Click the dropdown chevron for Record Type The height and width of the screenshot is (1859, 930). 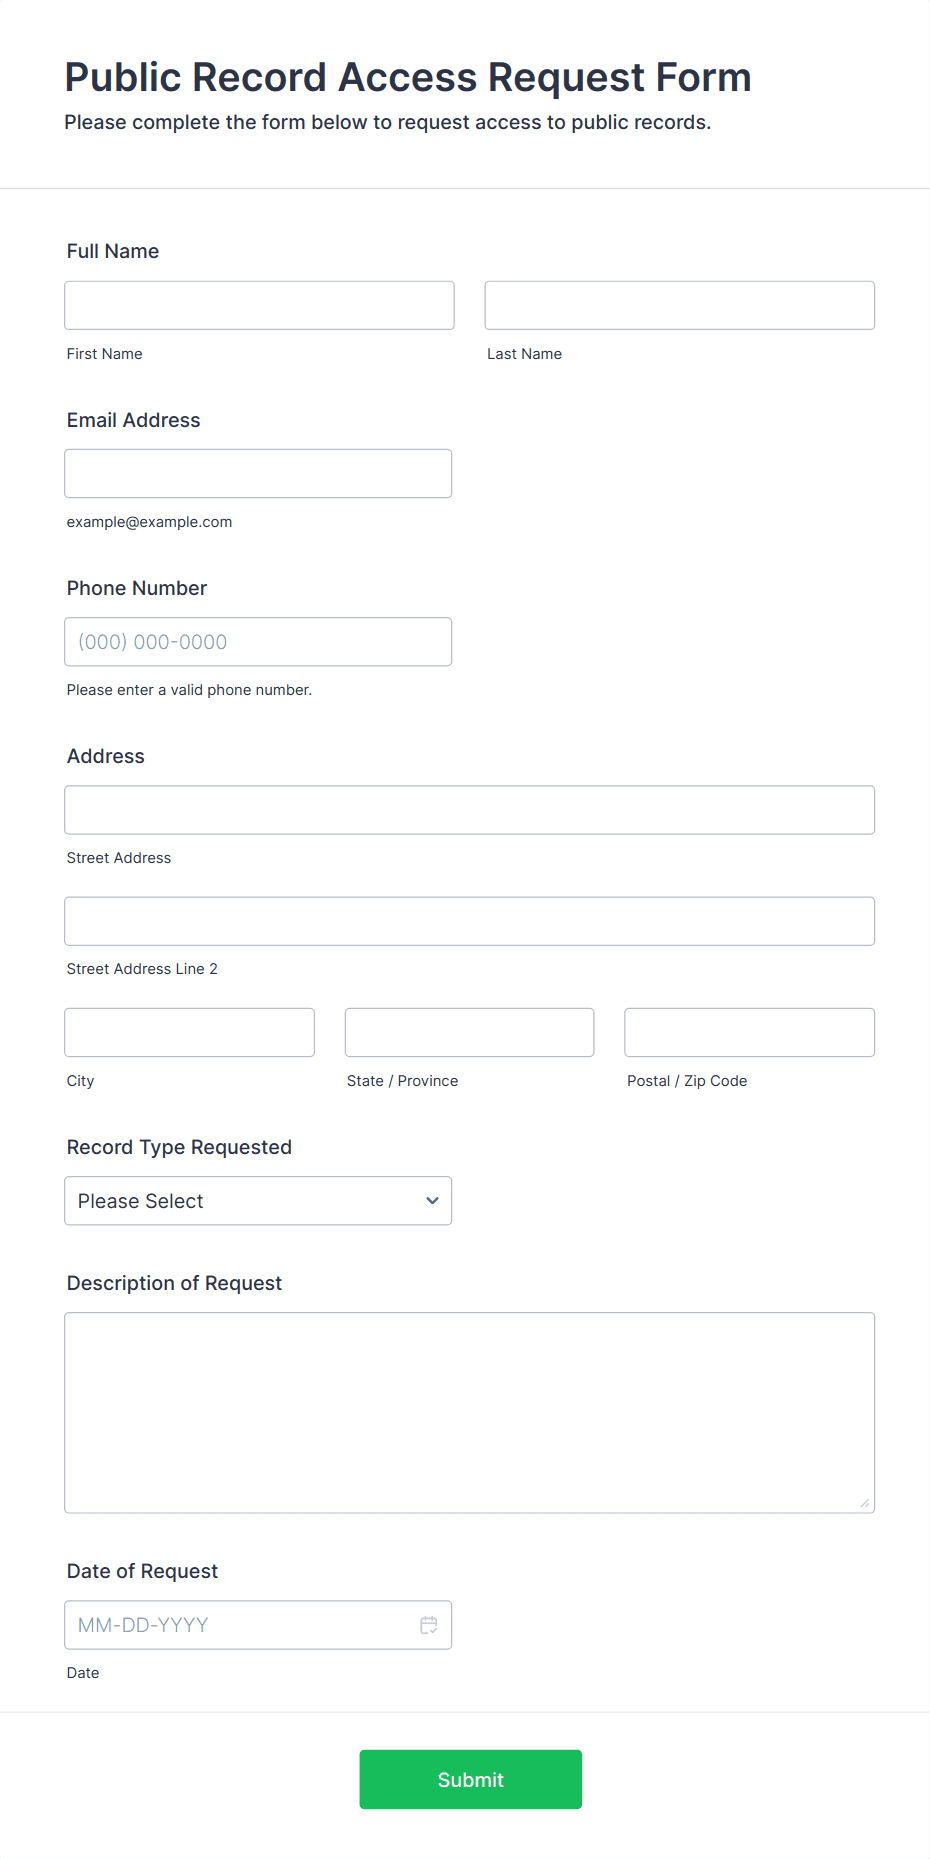[x=431, y=1200]
